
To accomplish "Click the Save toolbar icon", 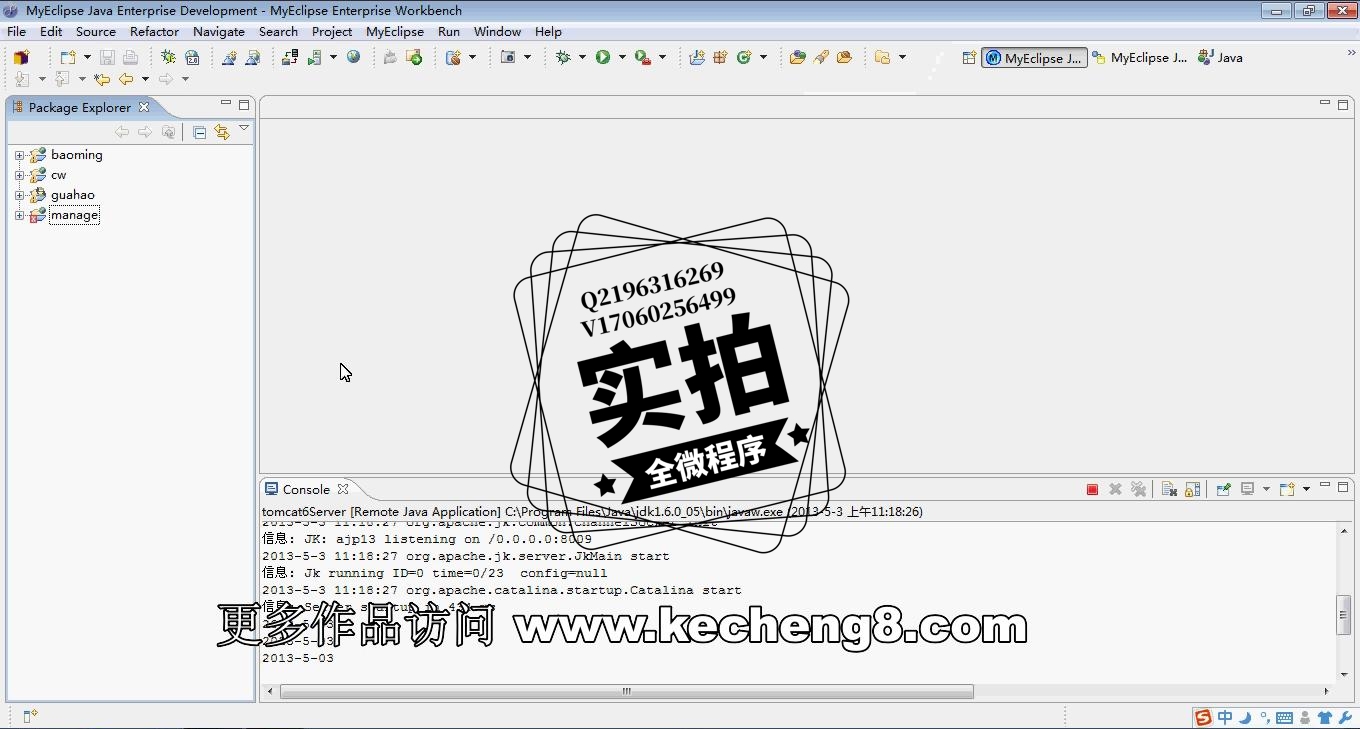I will 107,58.
